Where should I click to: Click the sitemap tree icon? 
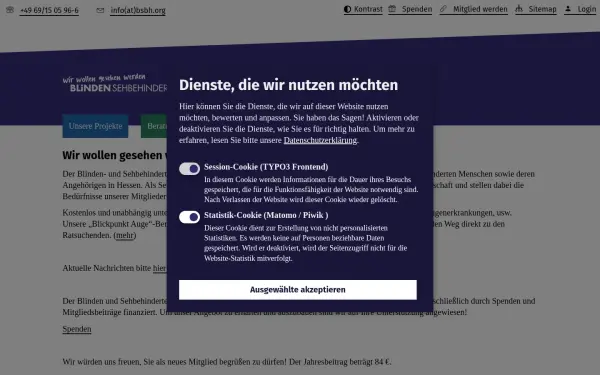tap(519, 9)
